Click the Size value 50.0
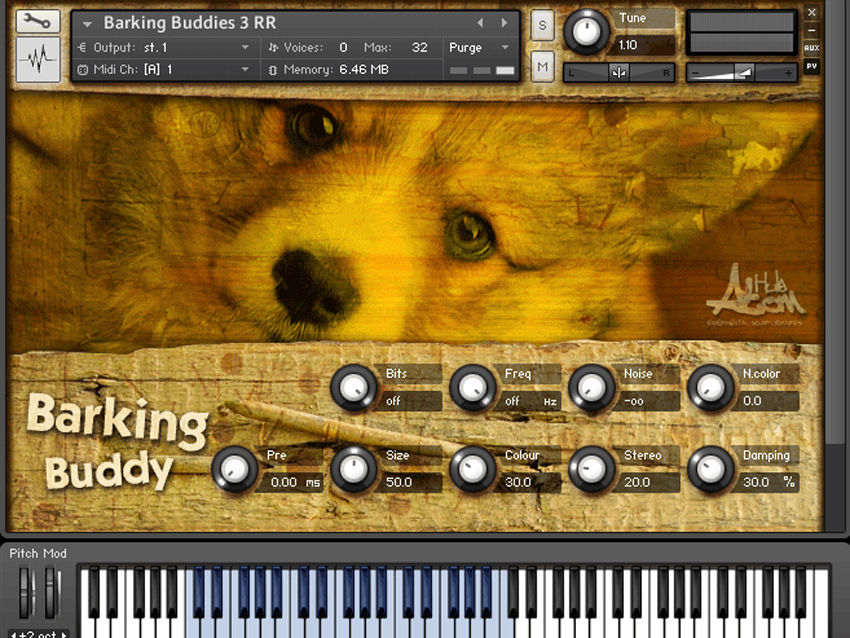850x638 pixels. tap(410, 482)
